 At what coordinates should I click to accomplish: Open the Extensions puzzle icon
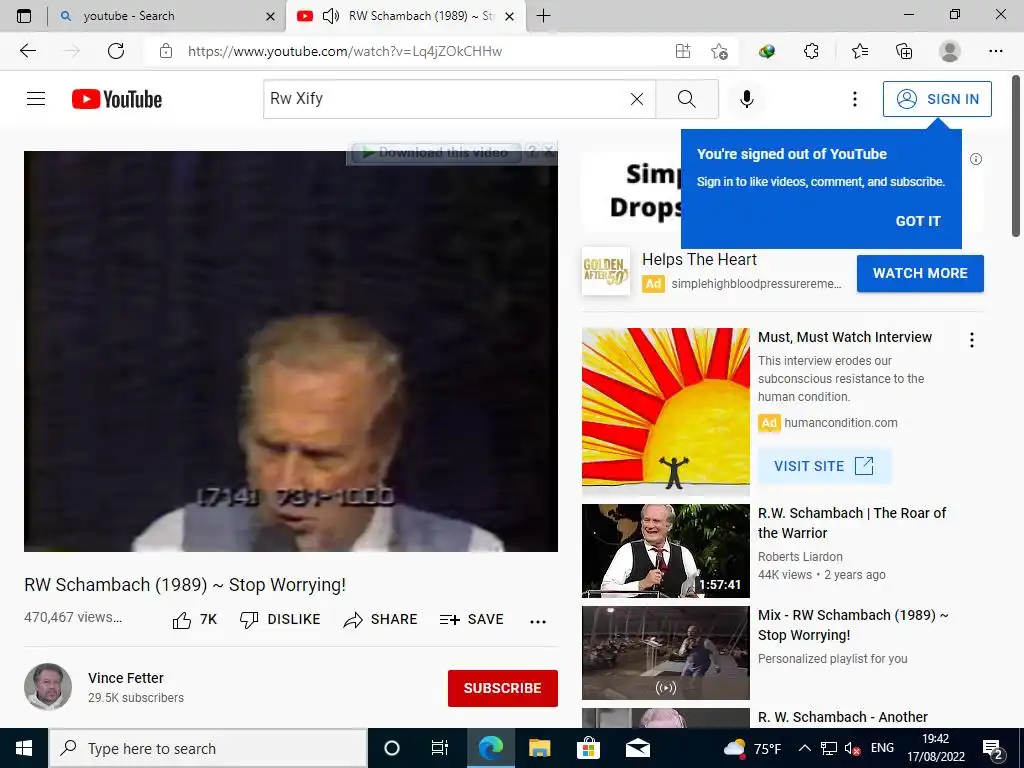pos(811,51)
